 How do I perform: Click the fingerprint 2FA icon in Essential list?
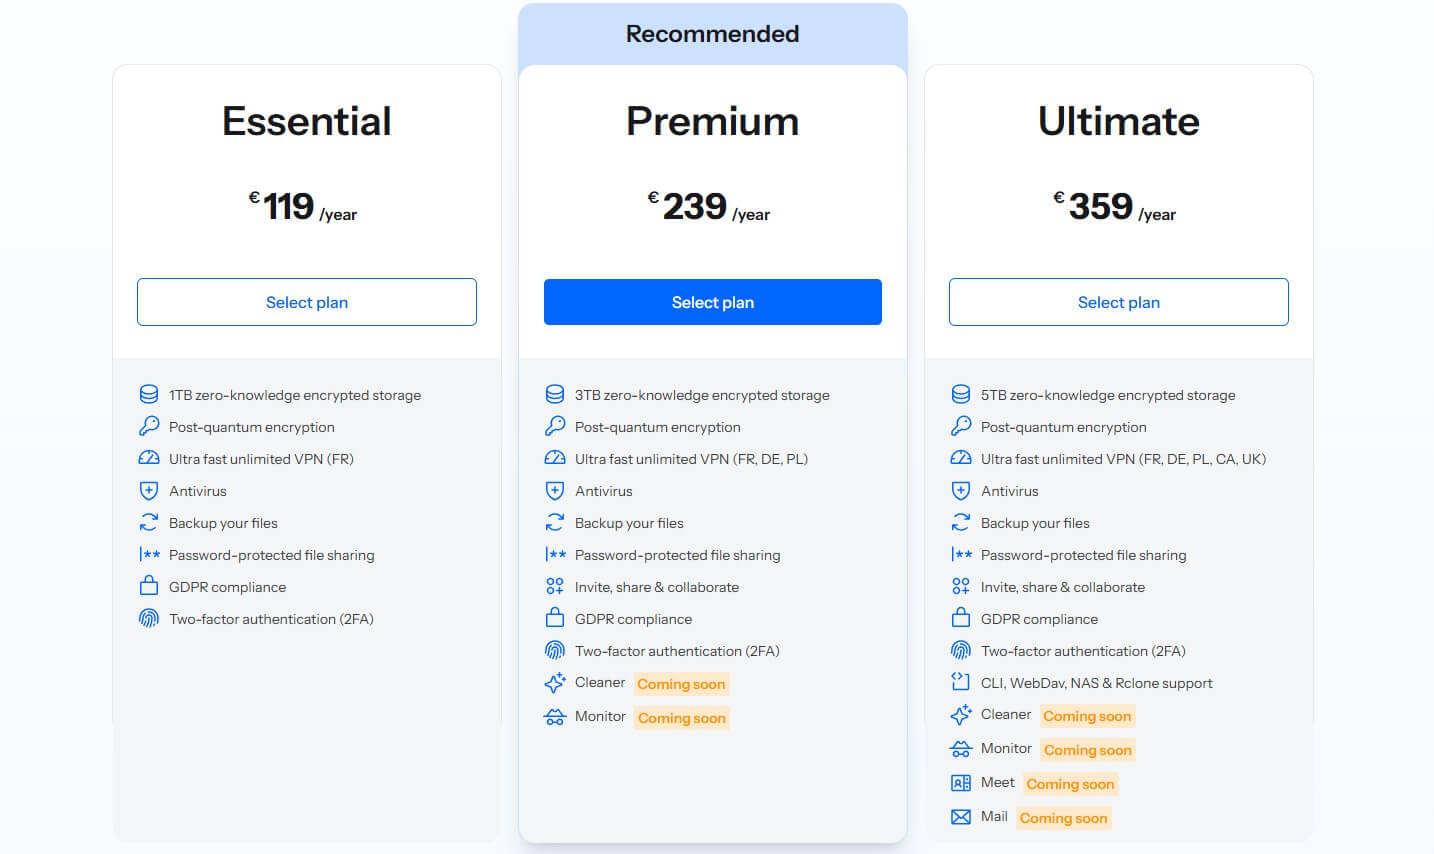click(149, 619)
